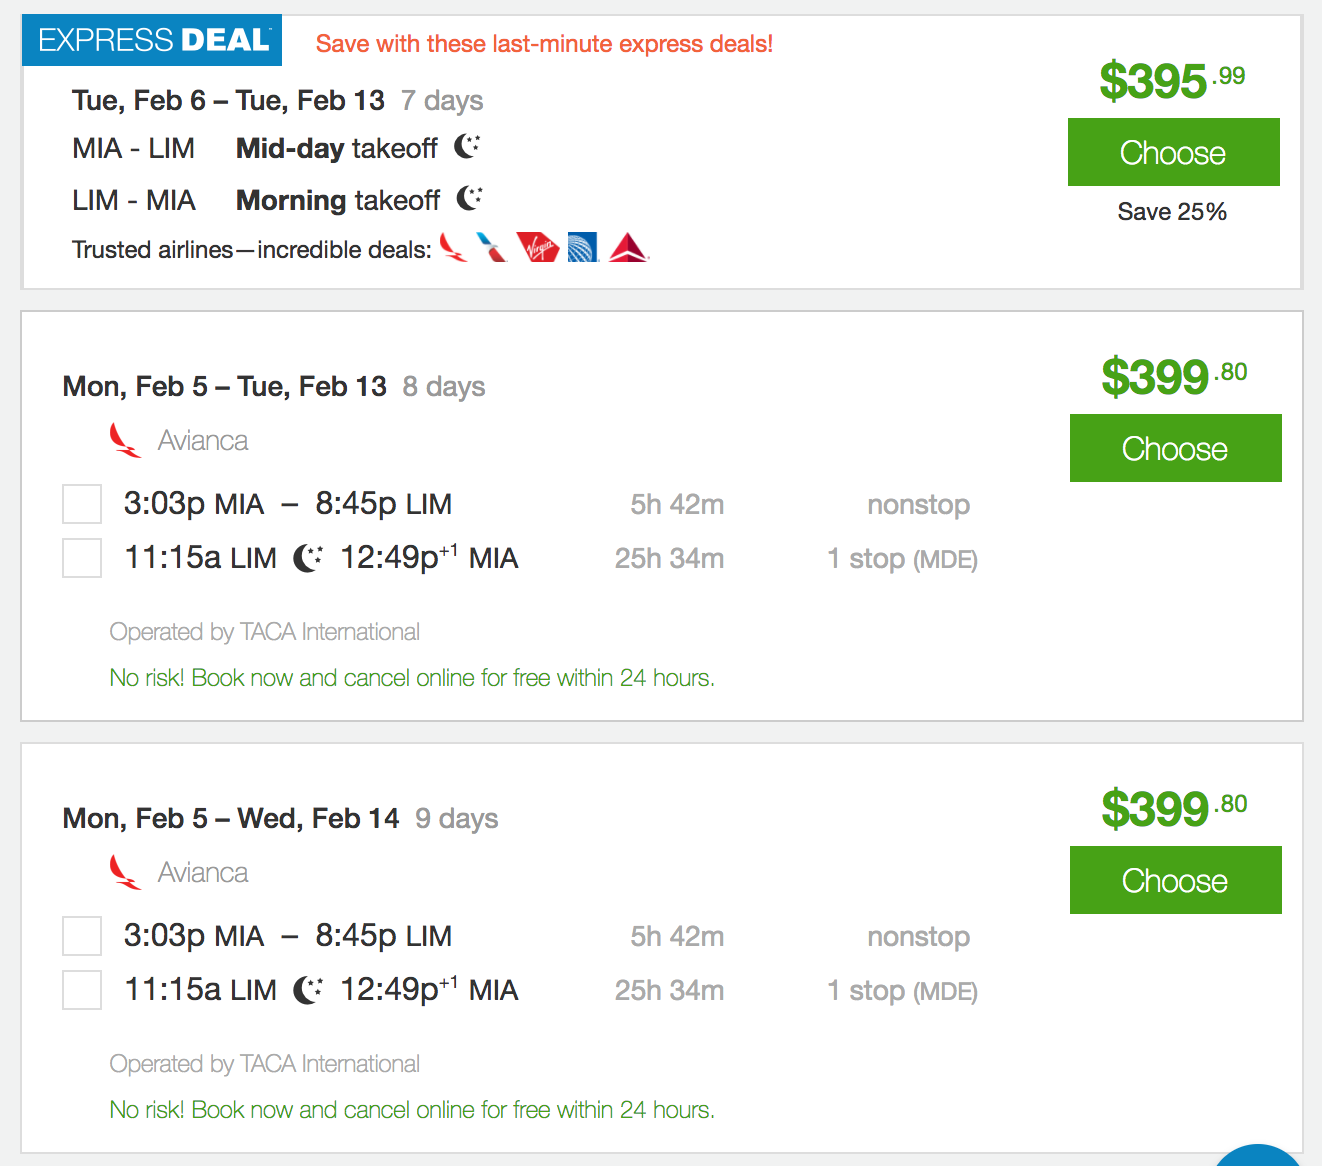The width and height of the screenshot is (1322, 1166).
Task: Select the outbound flight checkbox in the 9-day deal
Action: (81, 936)
